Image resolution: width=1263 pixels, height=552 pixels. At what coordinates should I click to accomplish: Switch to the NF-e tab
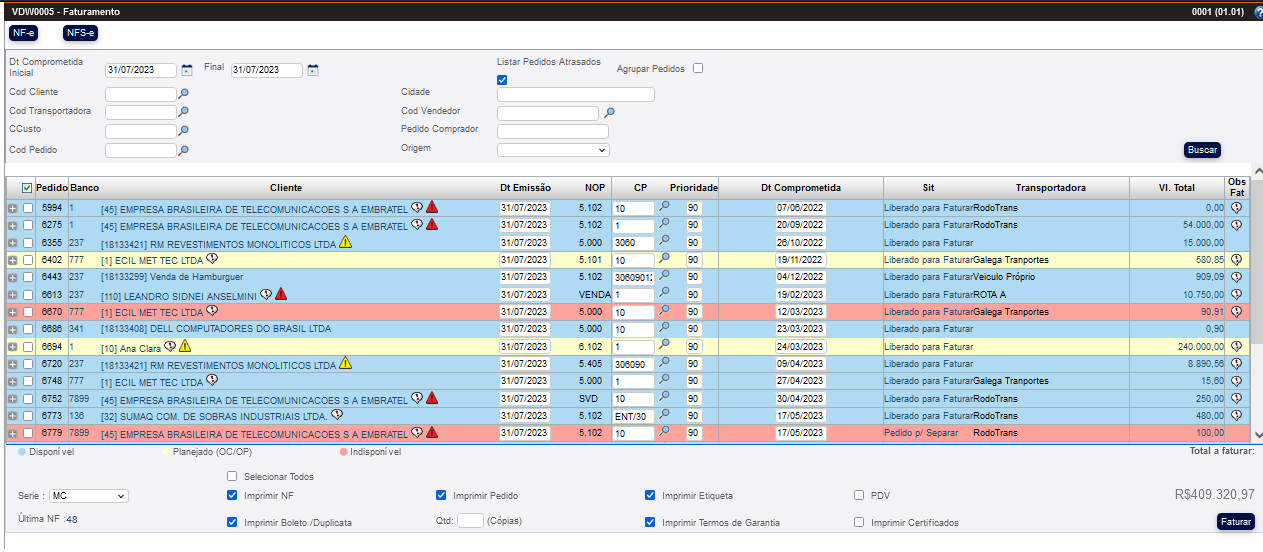(x=24, y=33)
